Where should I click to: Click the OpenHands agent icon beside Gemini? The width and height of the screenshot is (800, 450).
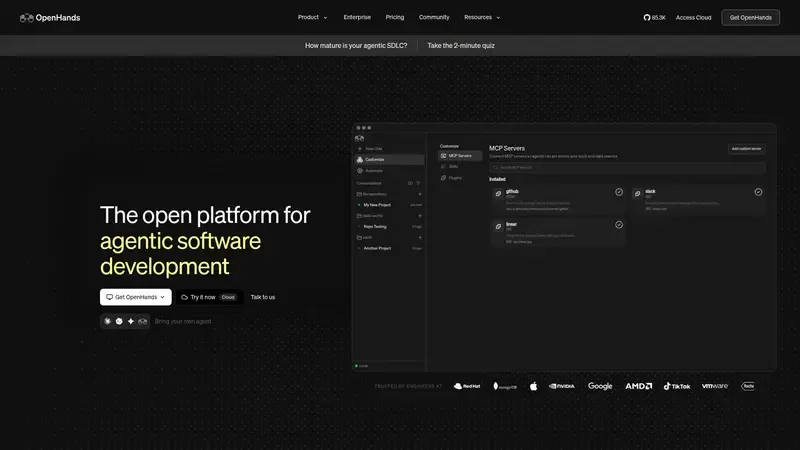(x=142, y=321)
